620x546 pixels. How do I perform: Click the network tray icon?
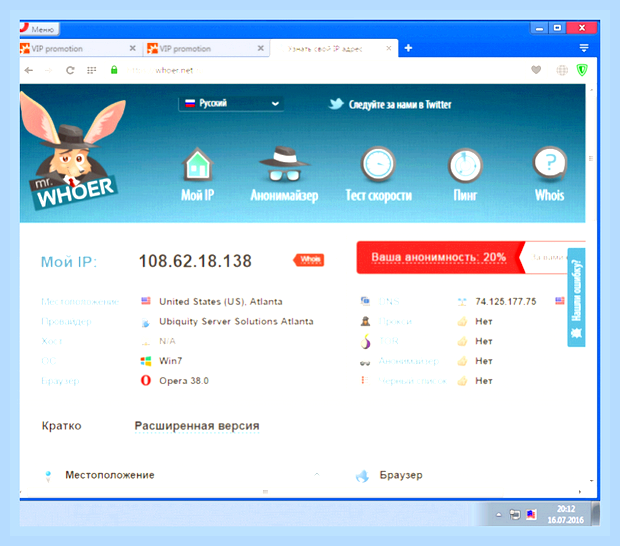[x=514, y=514]
